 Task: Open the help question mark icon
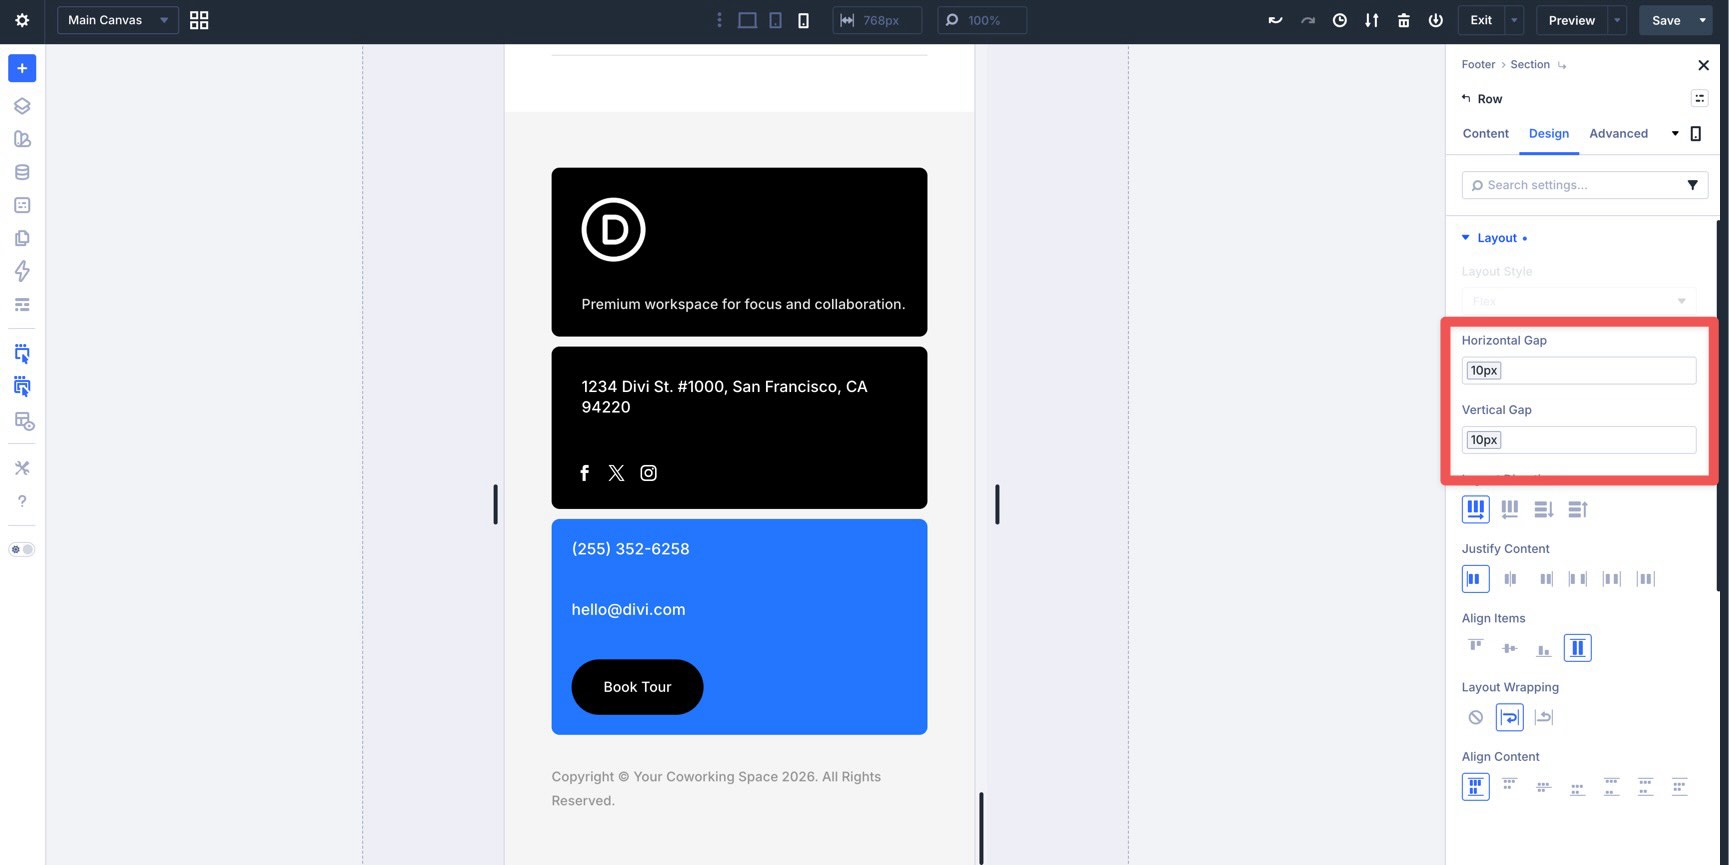22,501
